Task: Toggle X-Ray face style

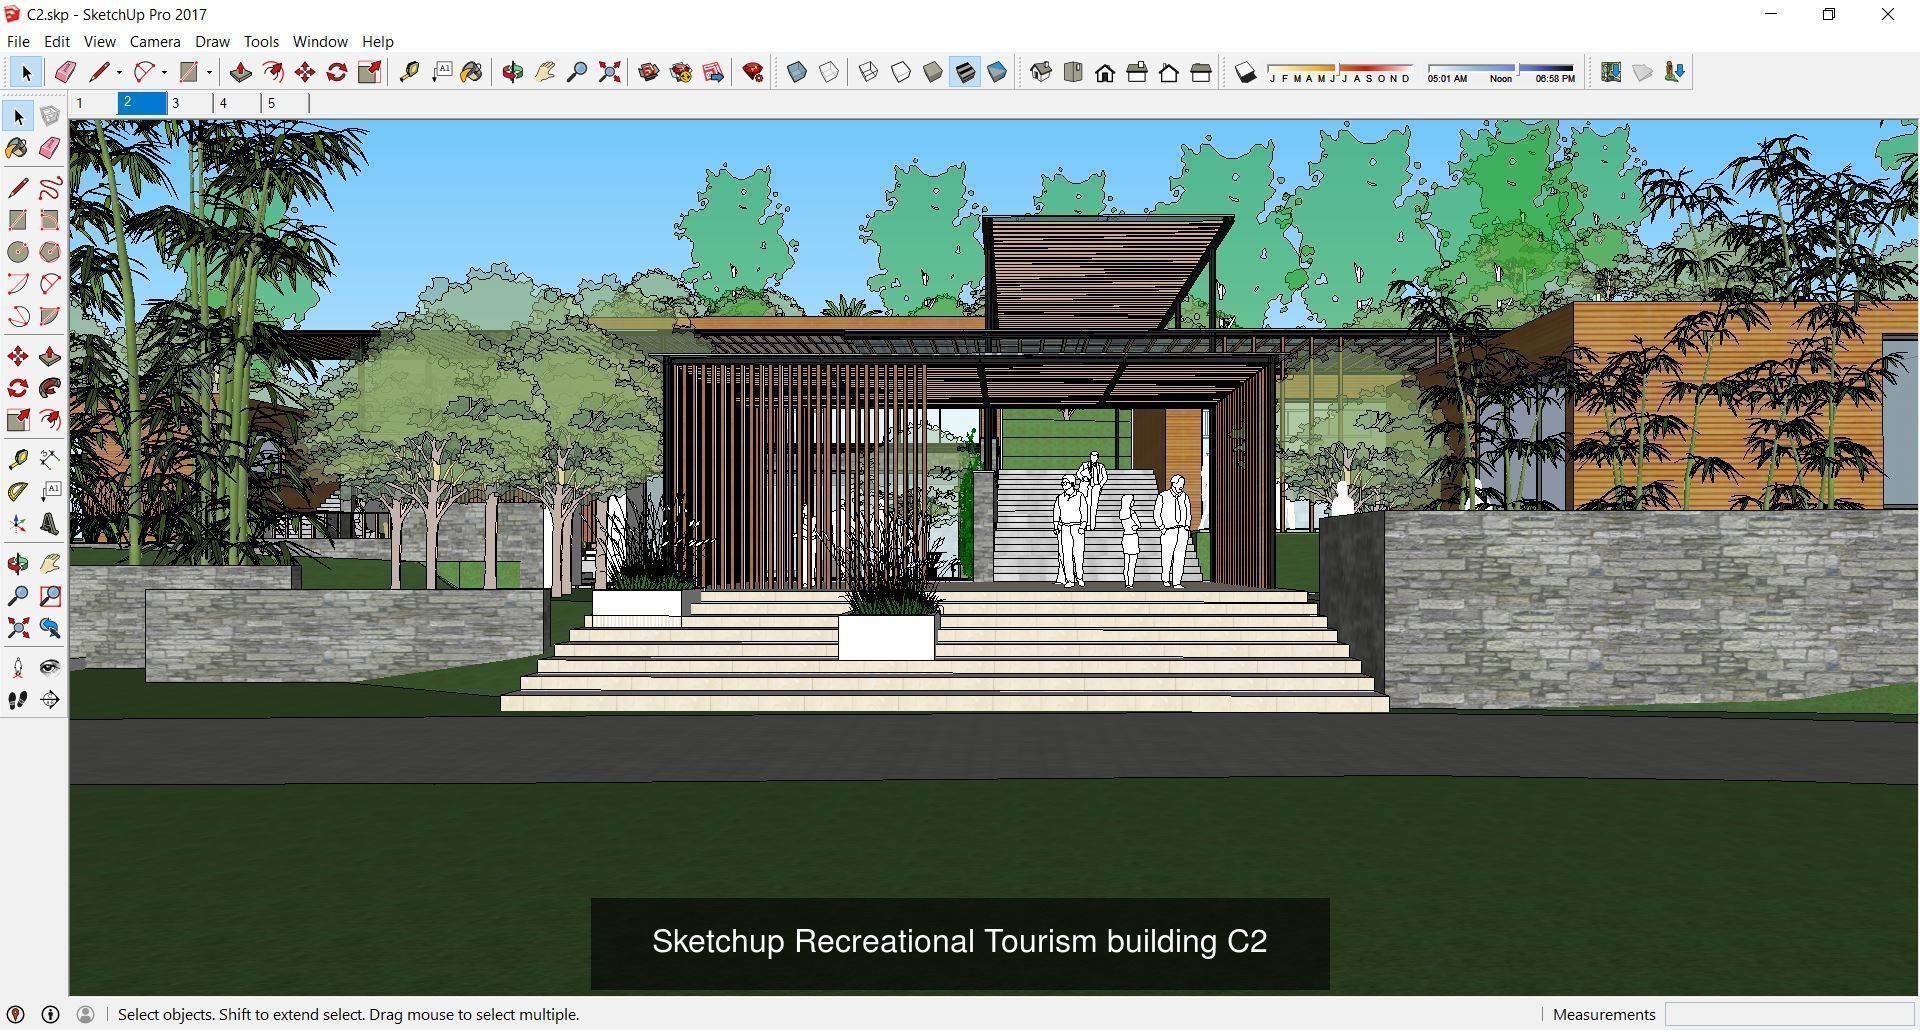Action: (797, 72)
